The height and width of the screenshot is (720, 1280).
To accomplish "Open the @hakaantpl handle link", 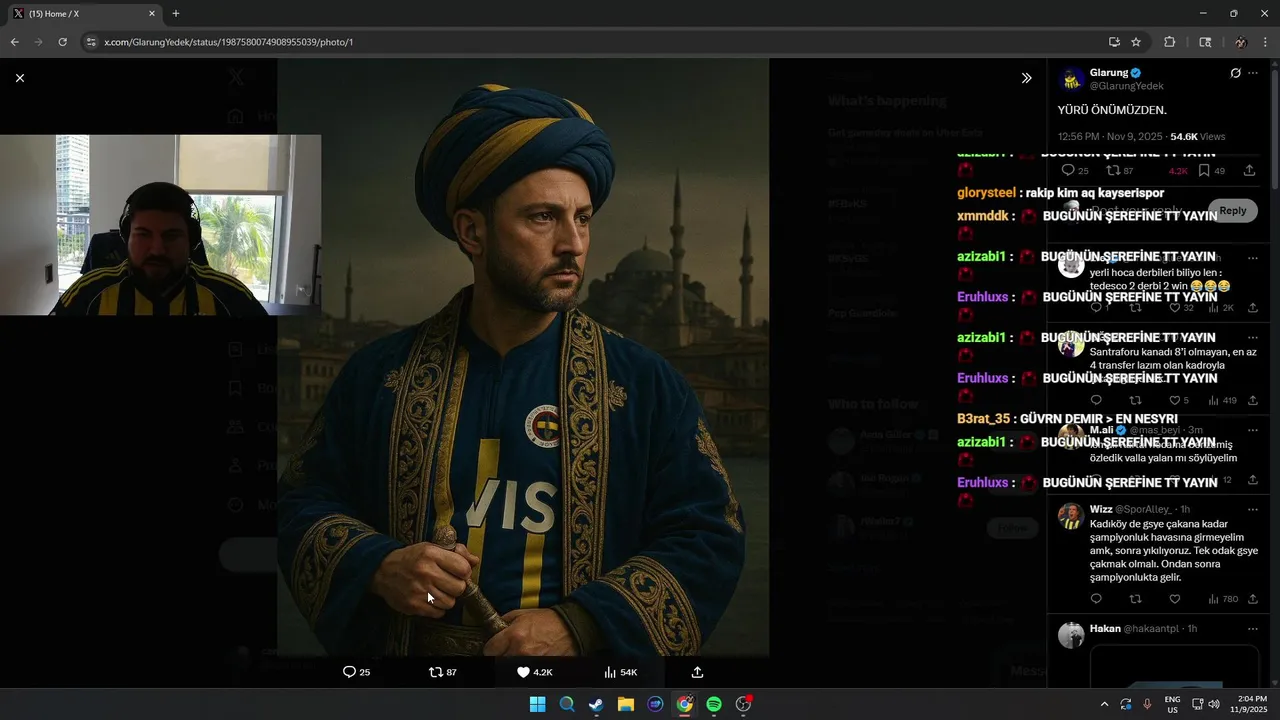I will point(1153,629).
